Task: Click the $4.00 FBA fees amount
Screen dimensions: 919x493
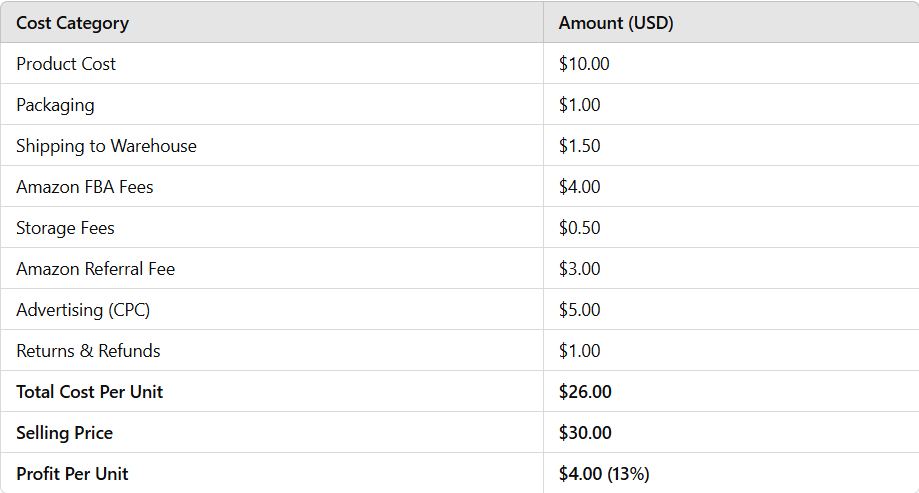Action: 580,186
